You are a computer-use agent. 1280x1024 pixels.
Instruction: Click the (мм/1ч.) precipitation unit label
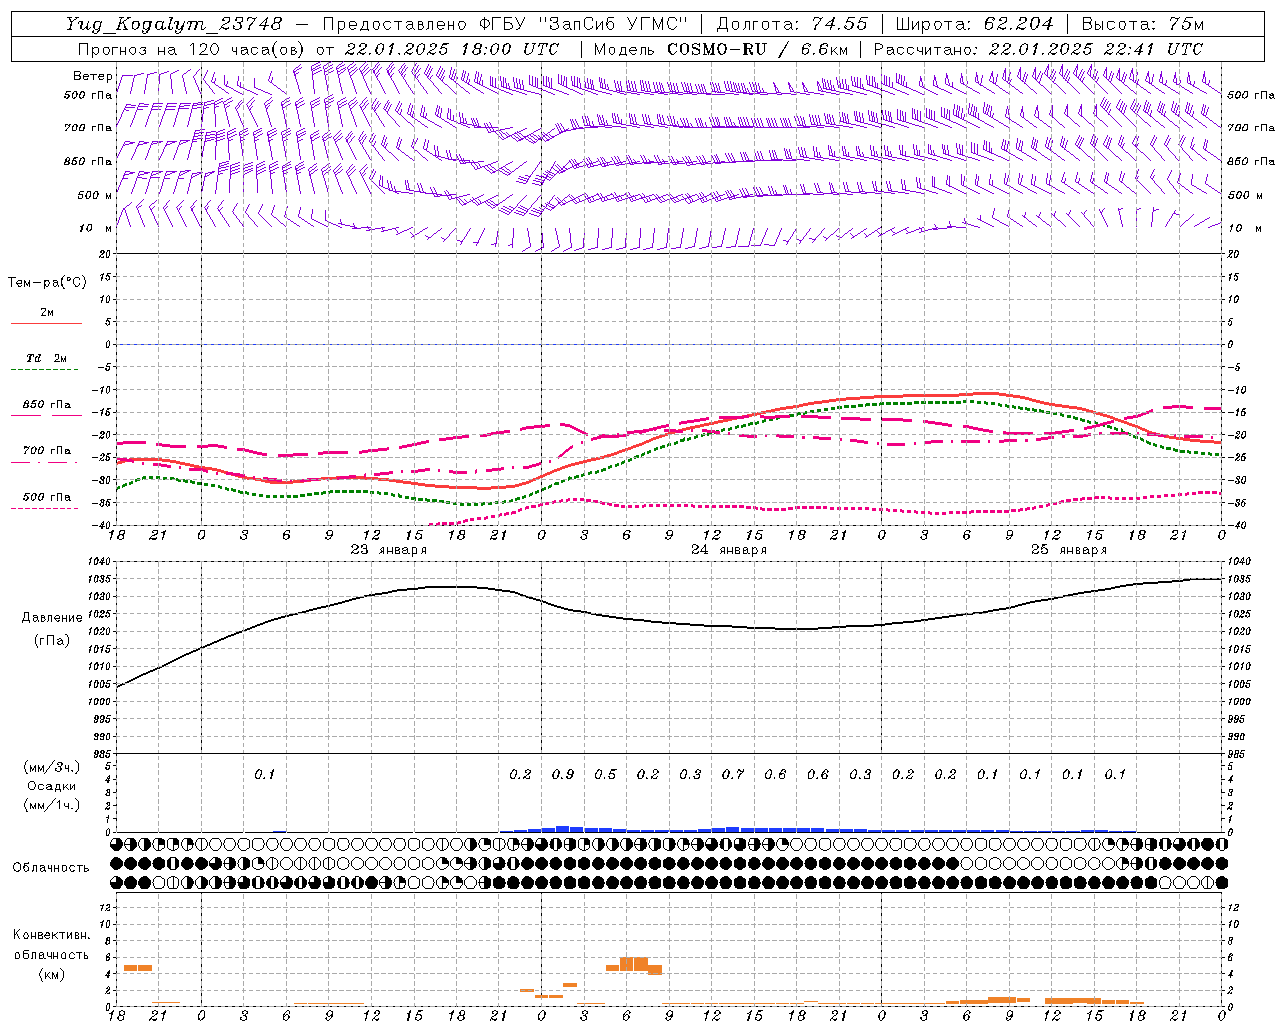click(52, 804)
